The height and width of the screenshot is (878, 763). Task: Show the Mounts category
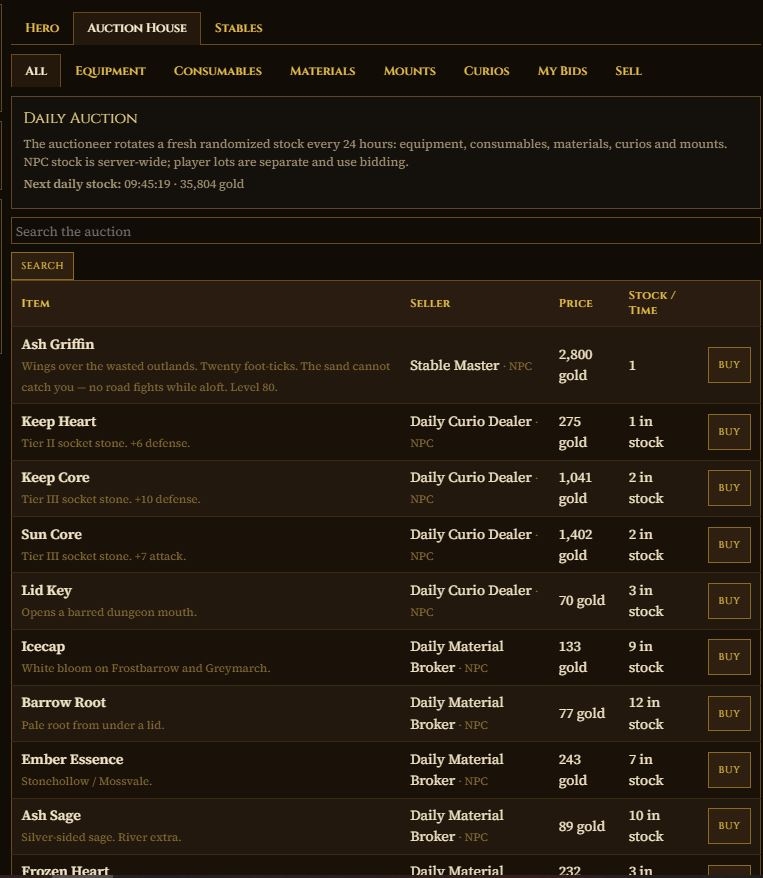[x=410, y=71]
